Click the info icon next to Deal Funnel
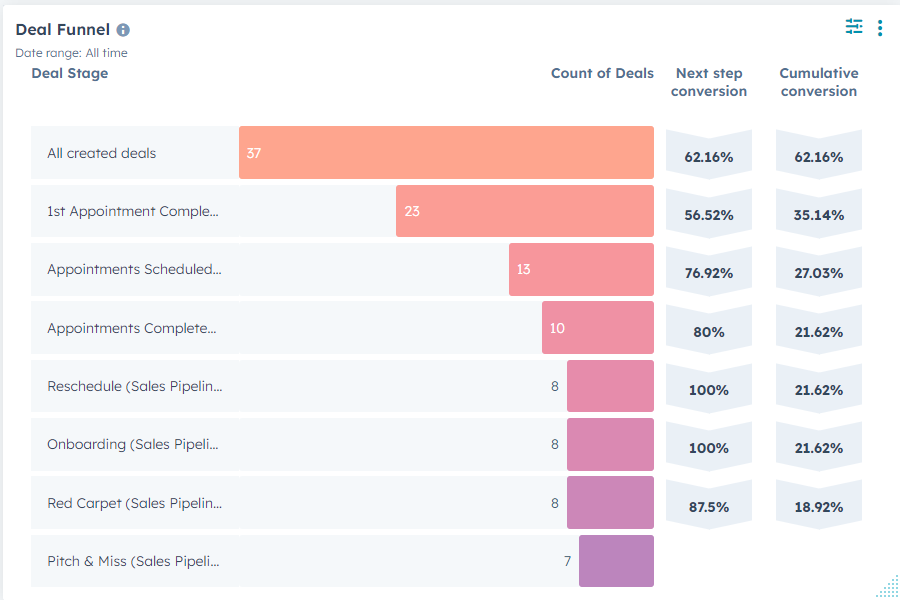 pyautogui.click(x=122, y=29)
